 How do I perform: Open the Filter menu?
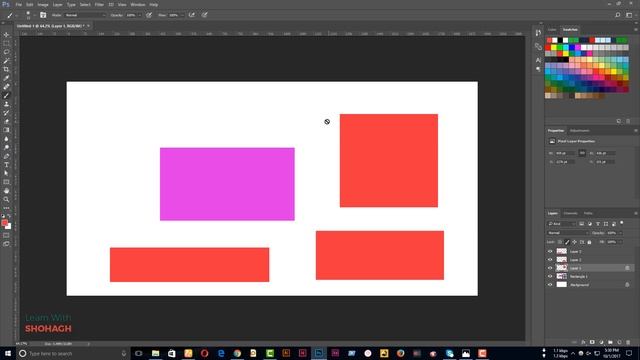click(99, 4)
